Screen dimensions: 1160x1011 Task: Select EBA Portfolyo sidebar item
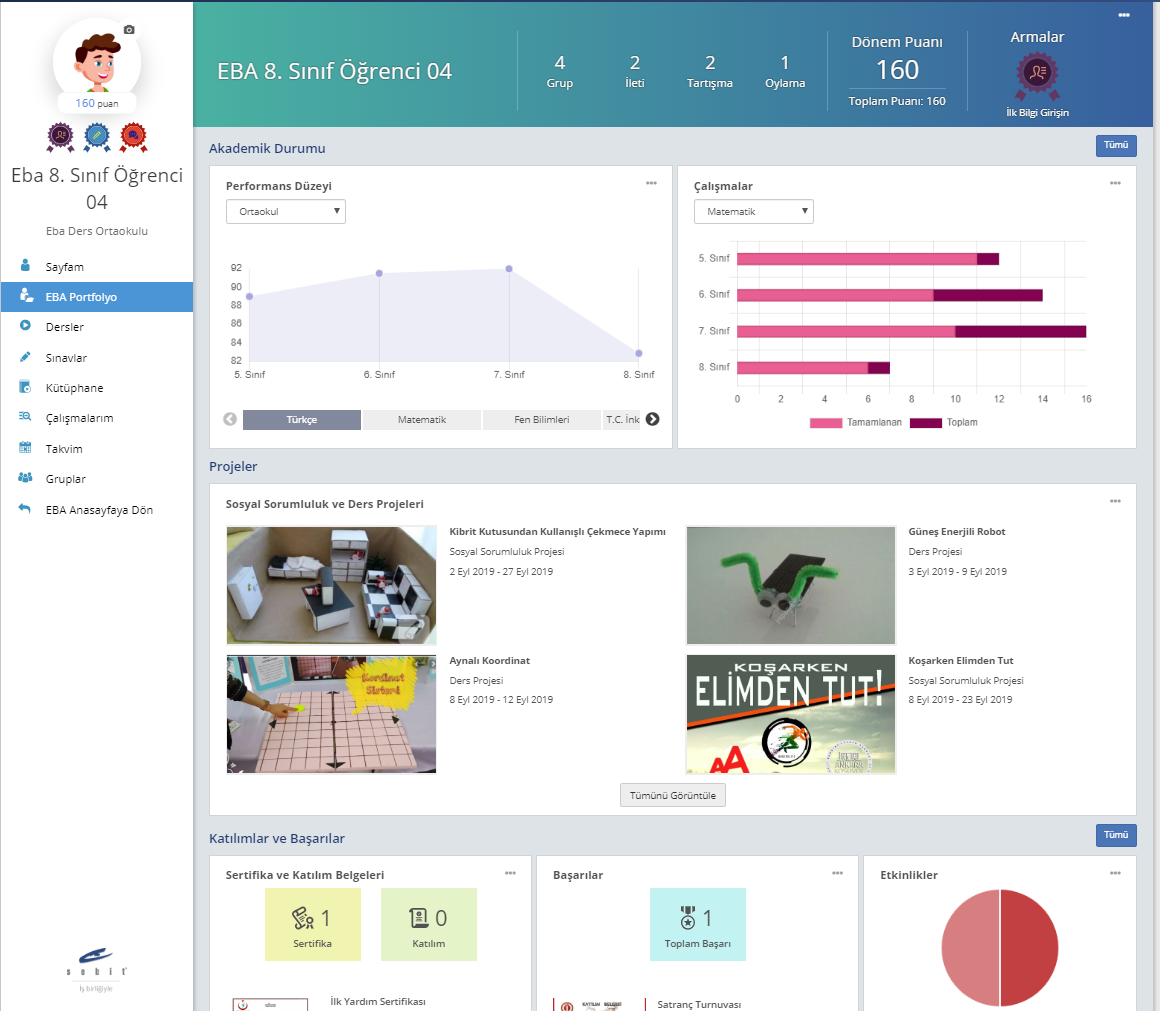click(x=97, y=297)
